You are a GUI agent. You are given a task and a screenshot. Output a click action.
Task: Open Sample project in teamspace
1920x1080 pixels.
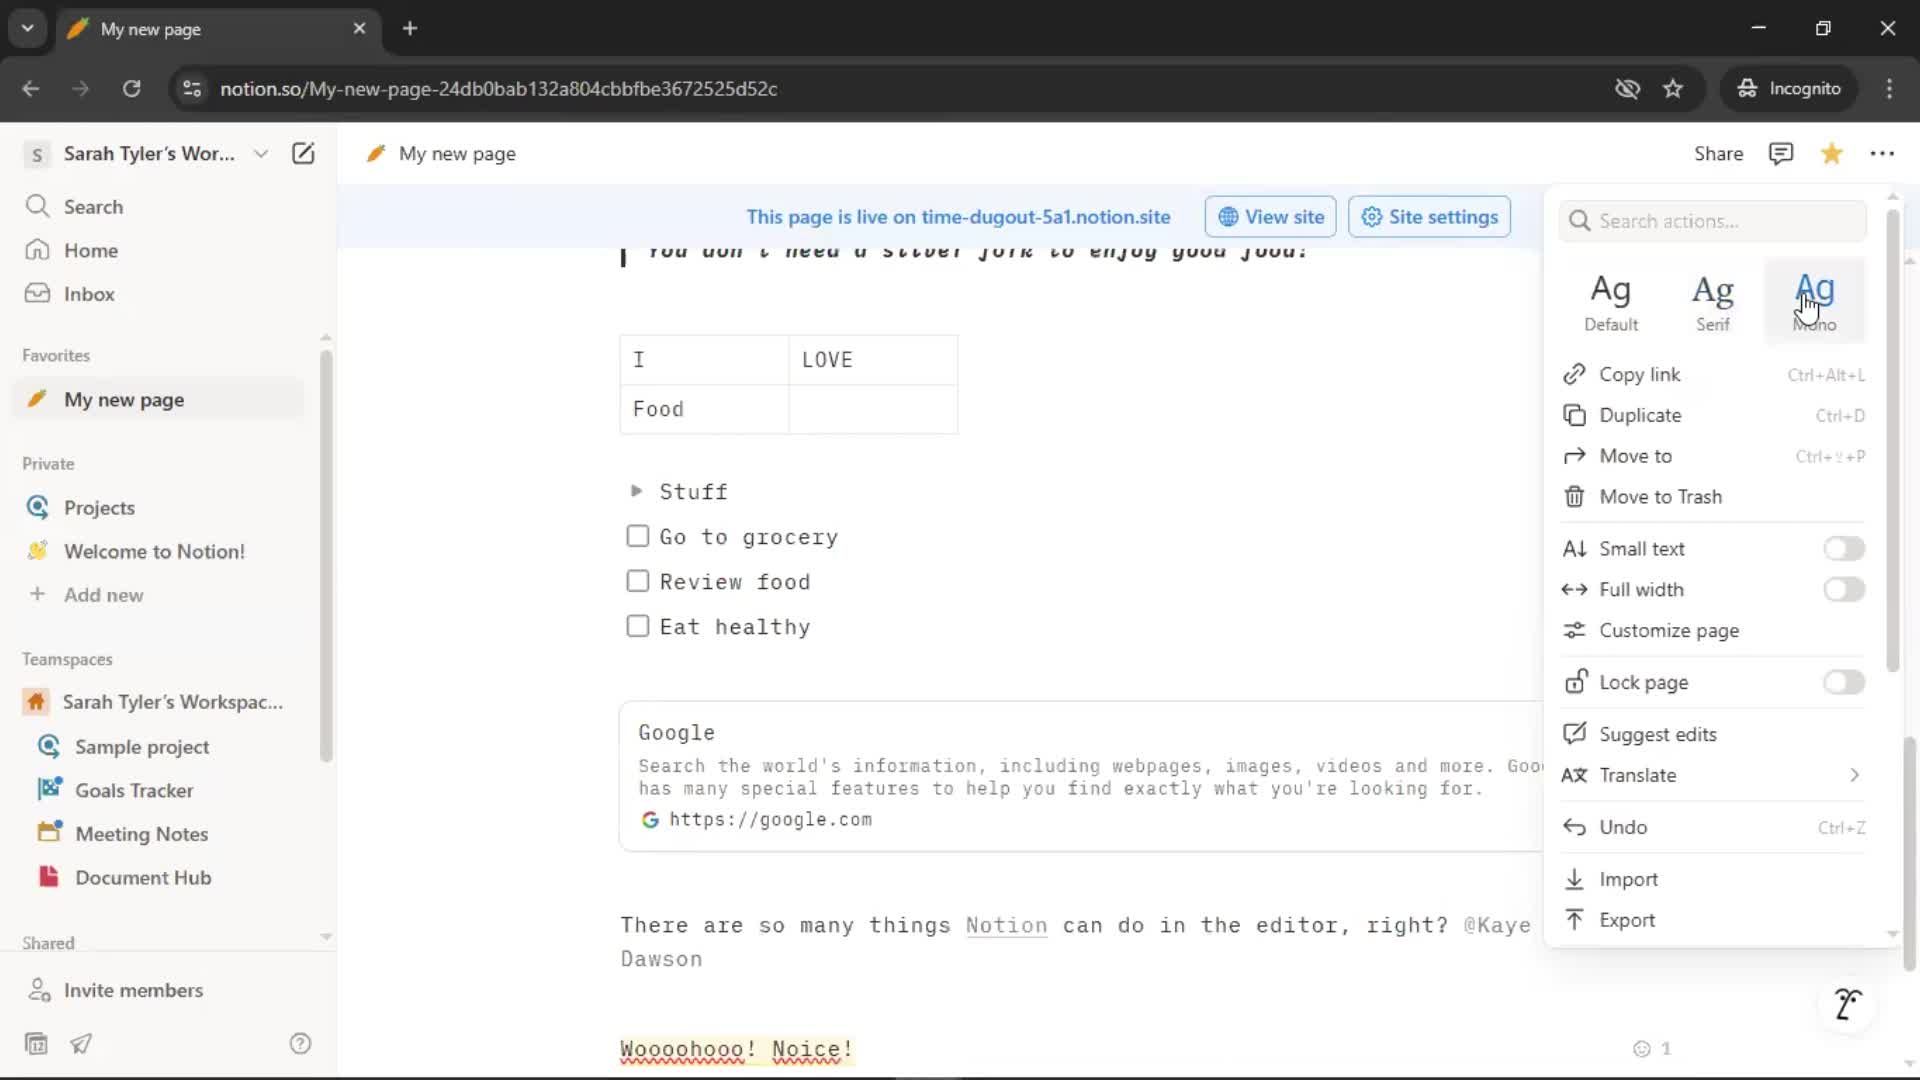click(142, 747)
